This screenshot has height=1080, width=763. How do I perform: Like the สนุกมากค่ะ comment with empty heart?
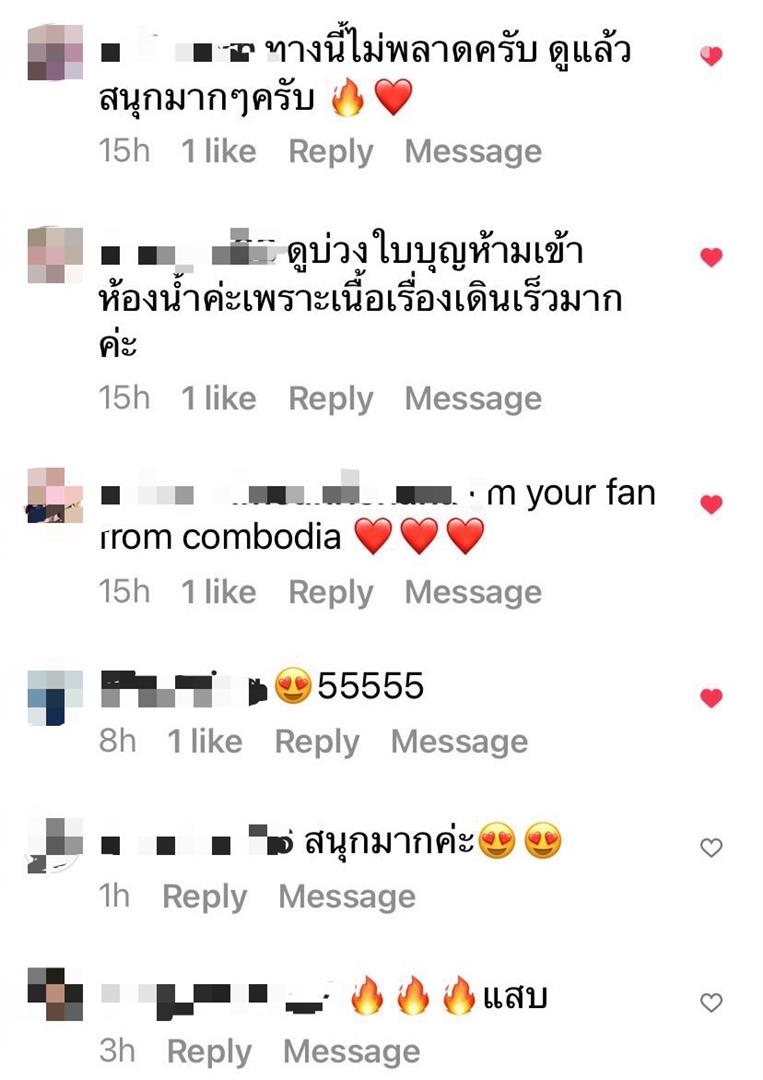point(711,847)
